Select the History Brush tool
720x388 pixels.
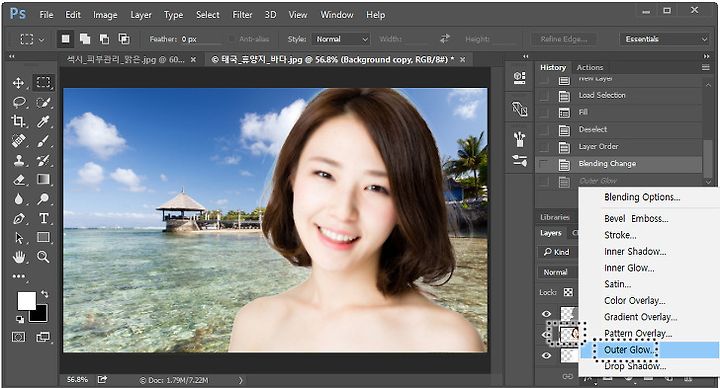click(43, 160)
